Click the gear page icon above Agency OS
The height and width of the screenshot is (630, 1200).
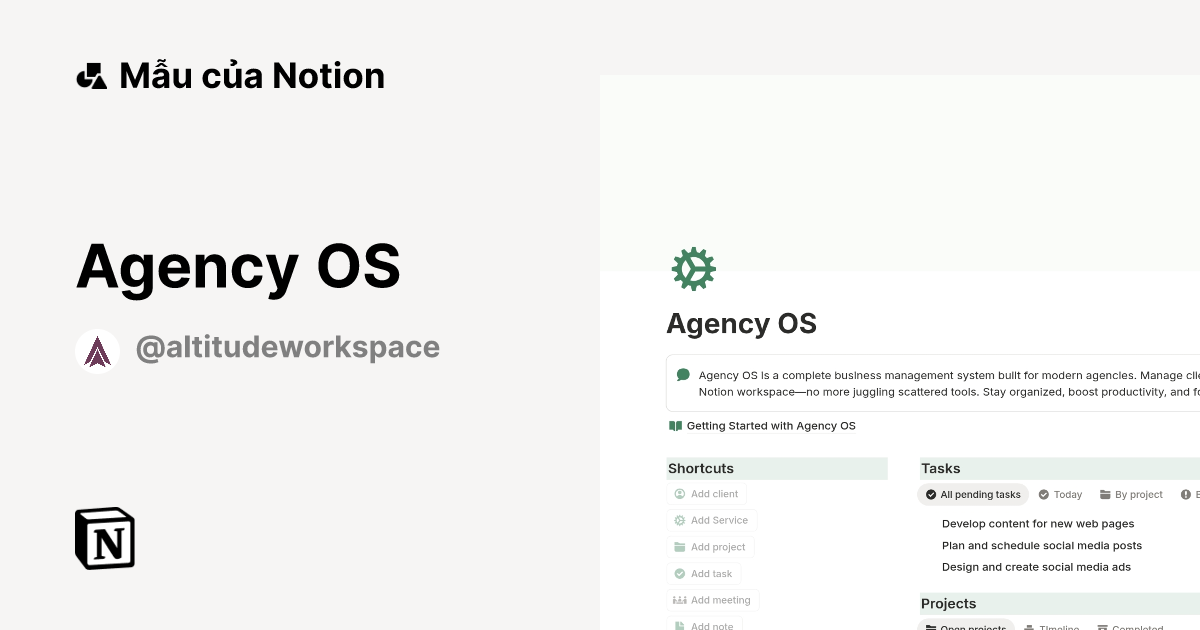coord(694,268)
